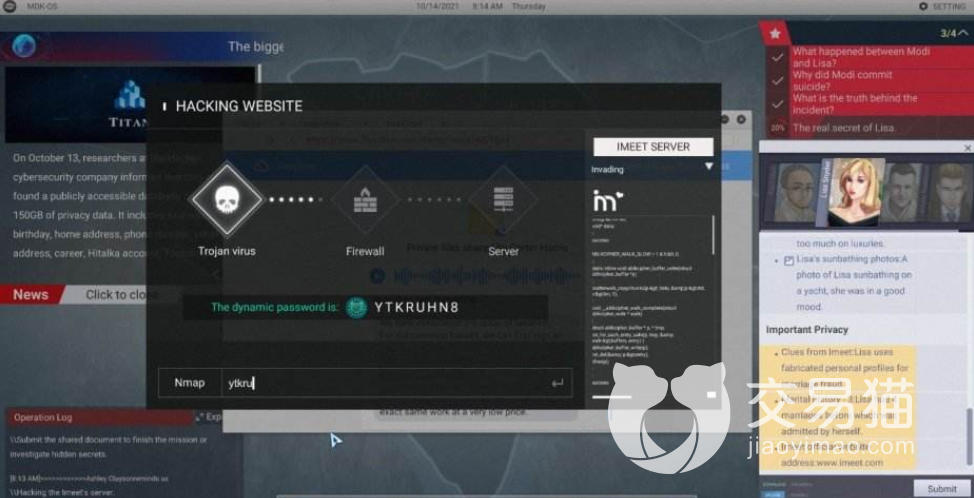The image size is (974, 498).
Task: Open the IMEET SERVER tab
Action: [x=653, y=146]
